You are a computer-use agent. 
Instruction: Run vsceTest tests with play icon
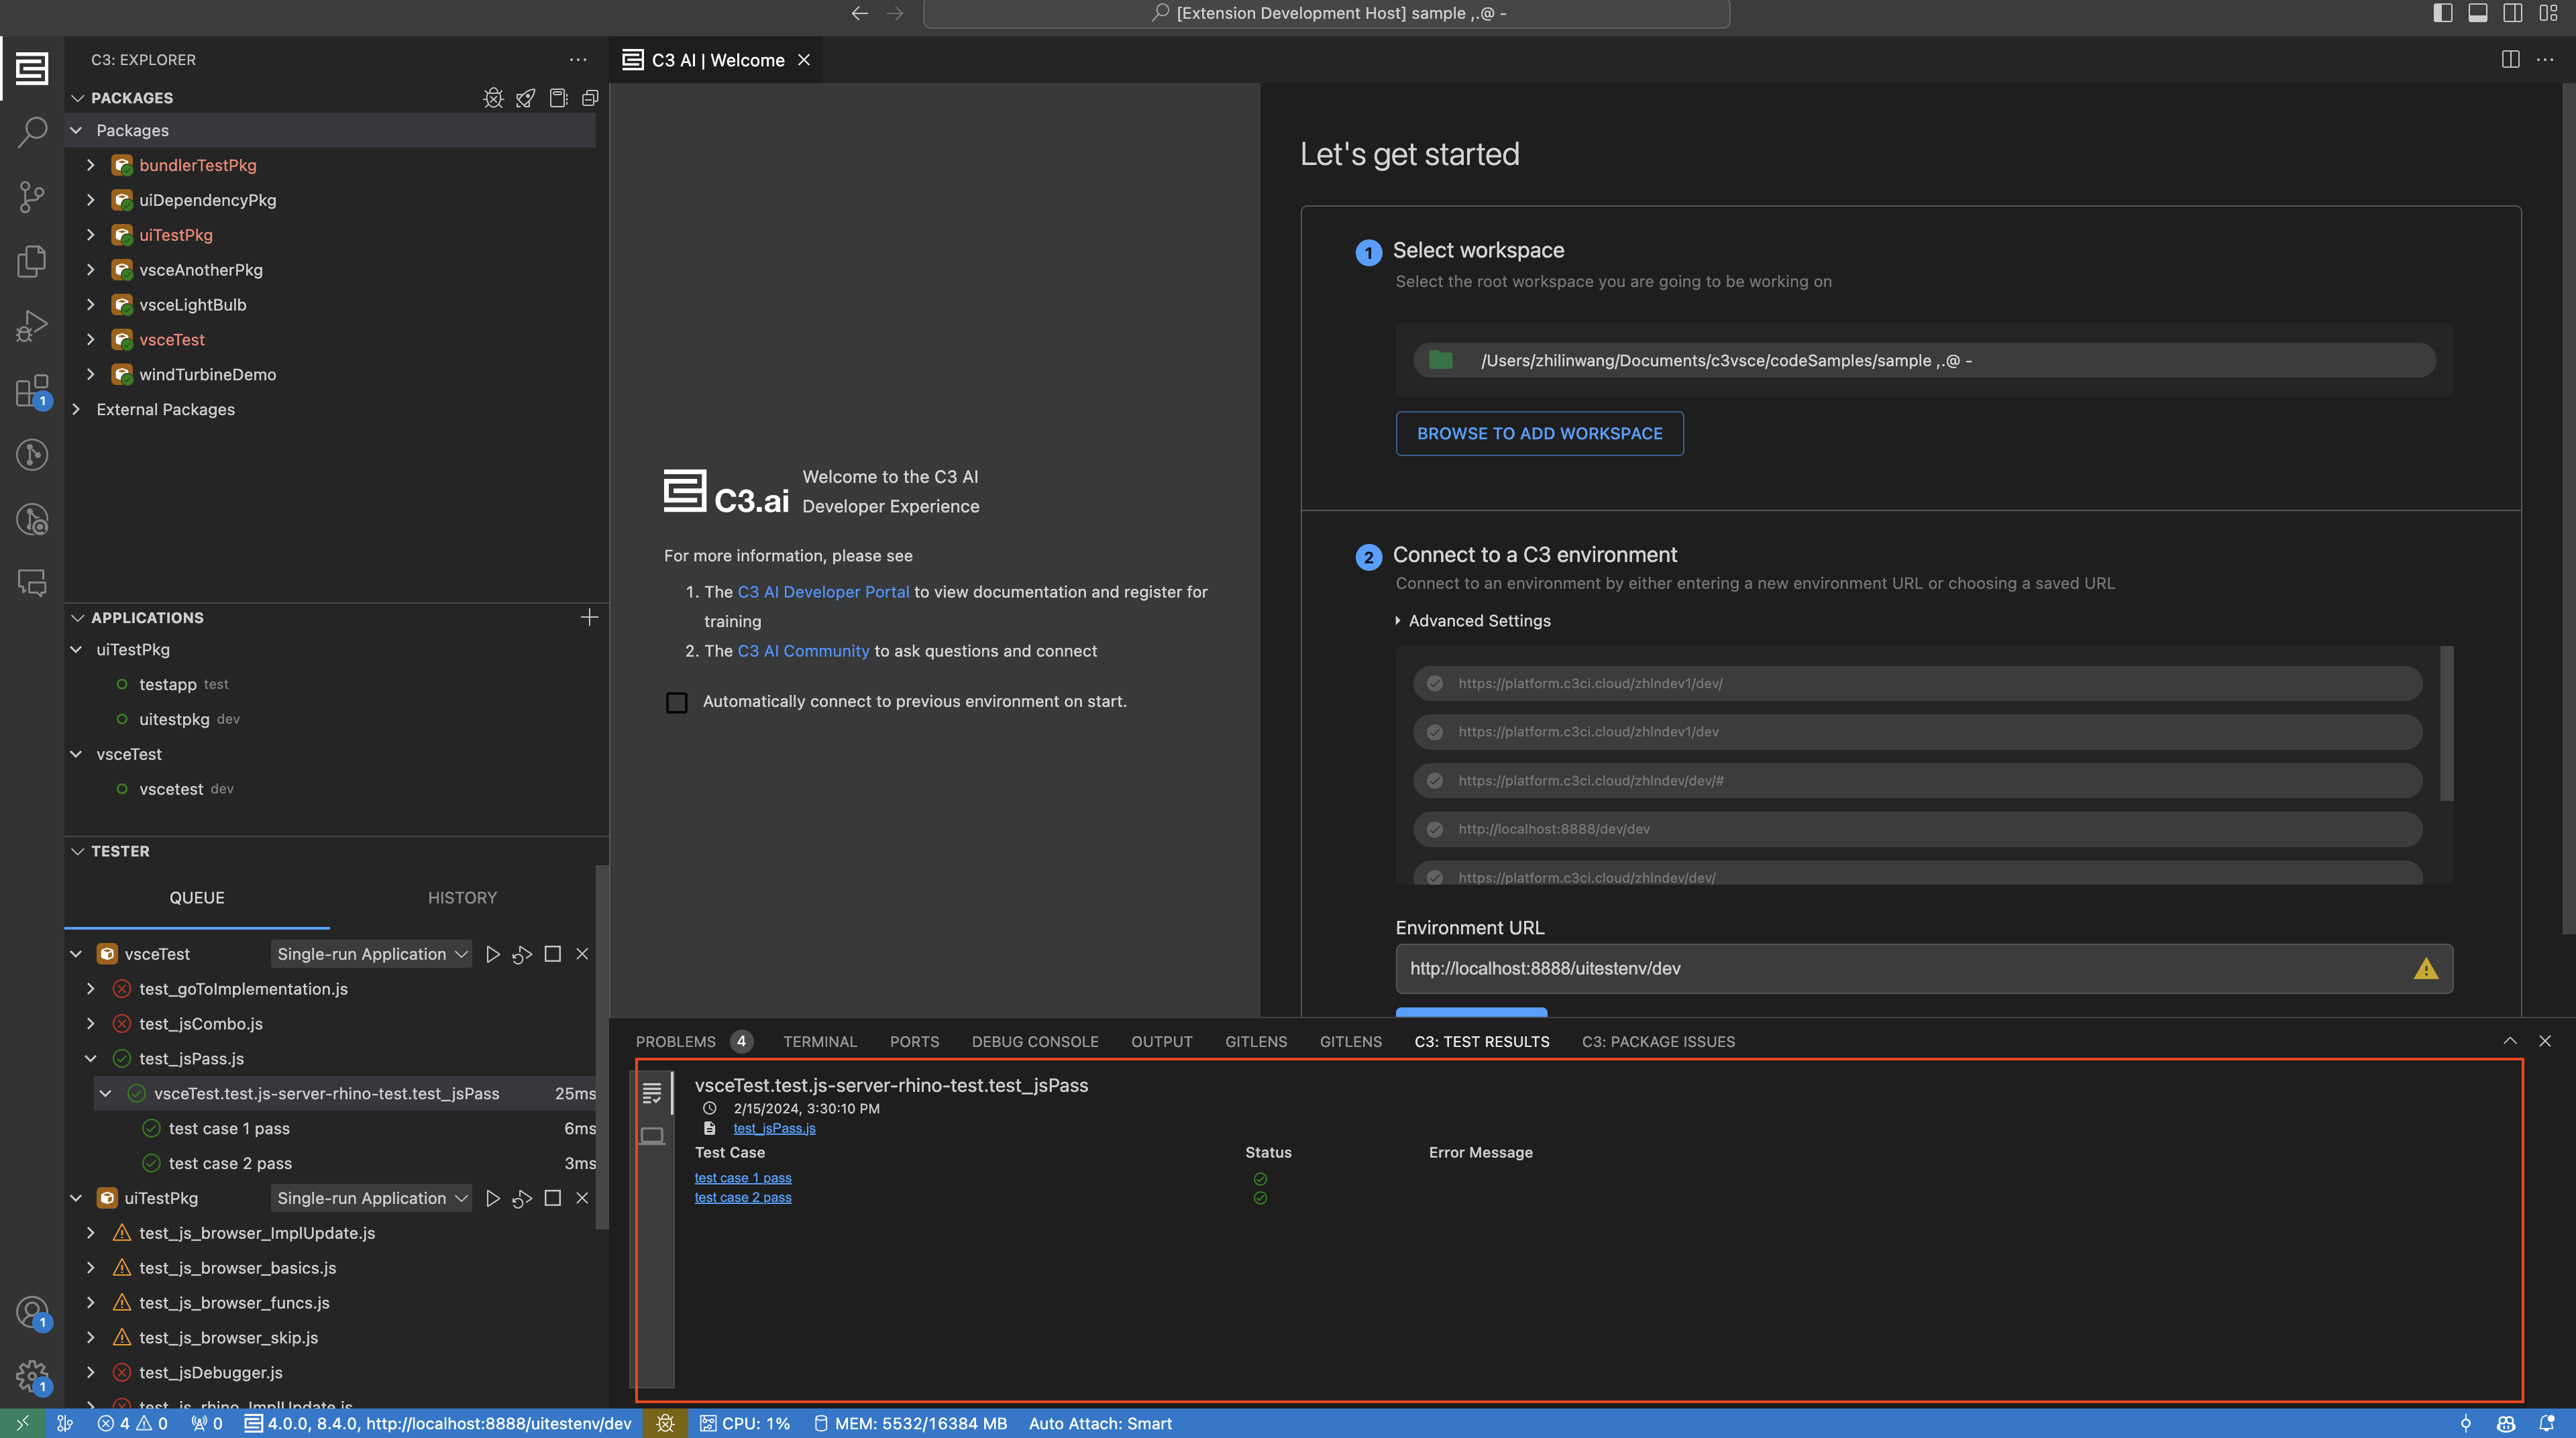coord(492,954)
